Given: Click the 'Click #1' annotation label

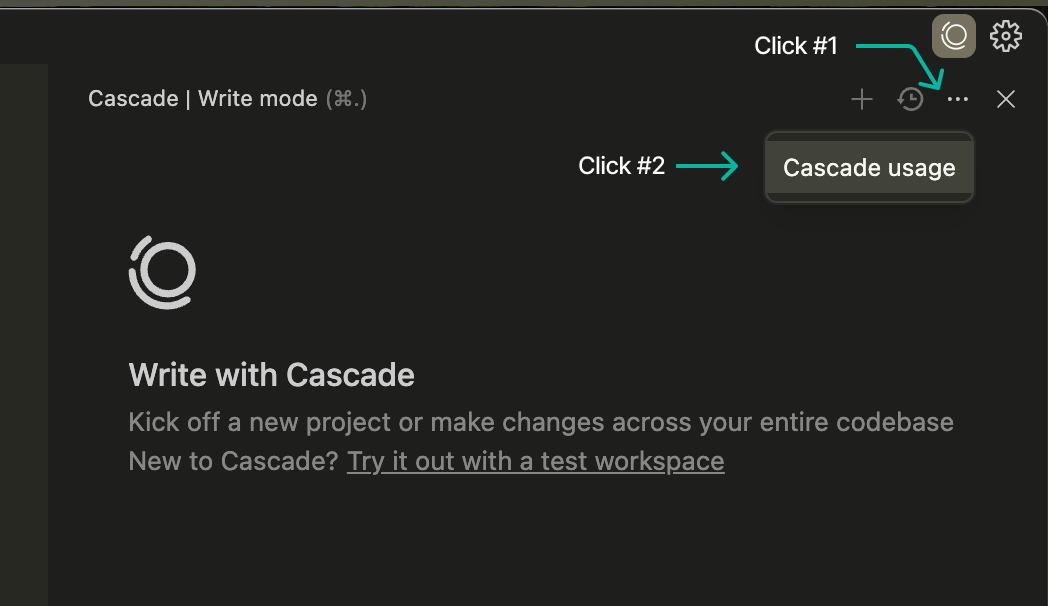Looking at the screenshot, I should click(x=795, y=45).
